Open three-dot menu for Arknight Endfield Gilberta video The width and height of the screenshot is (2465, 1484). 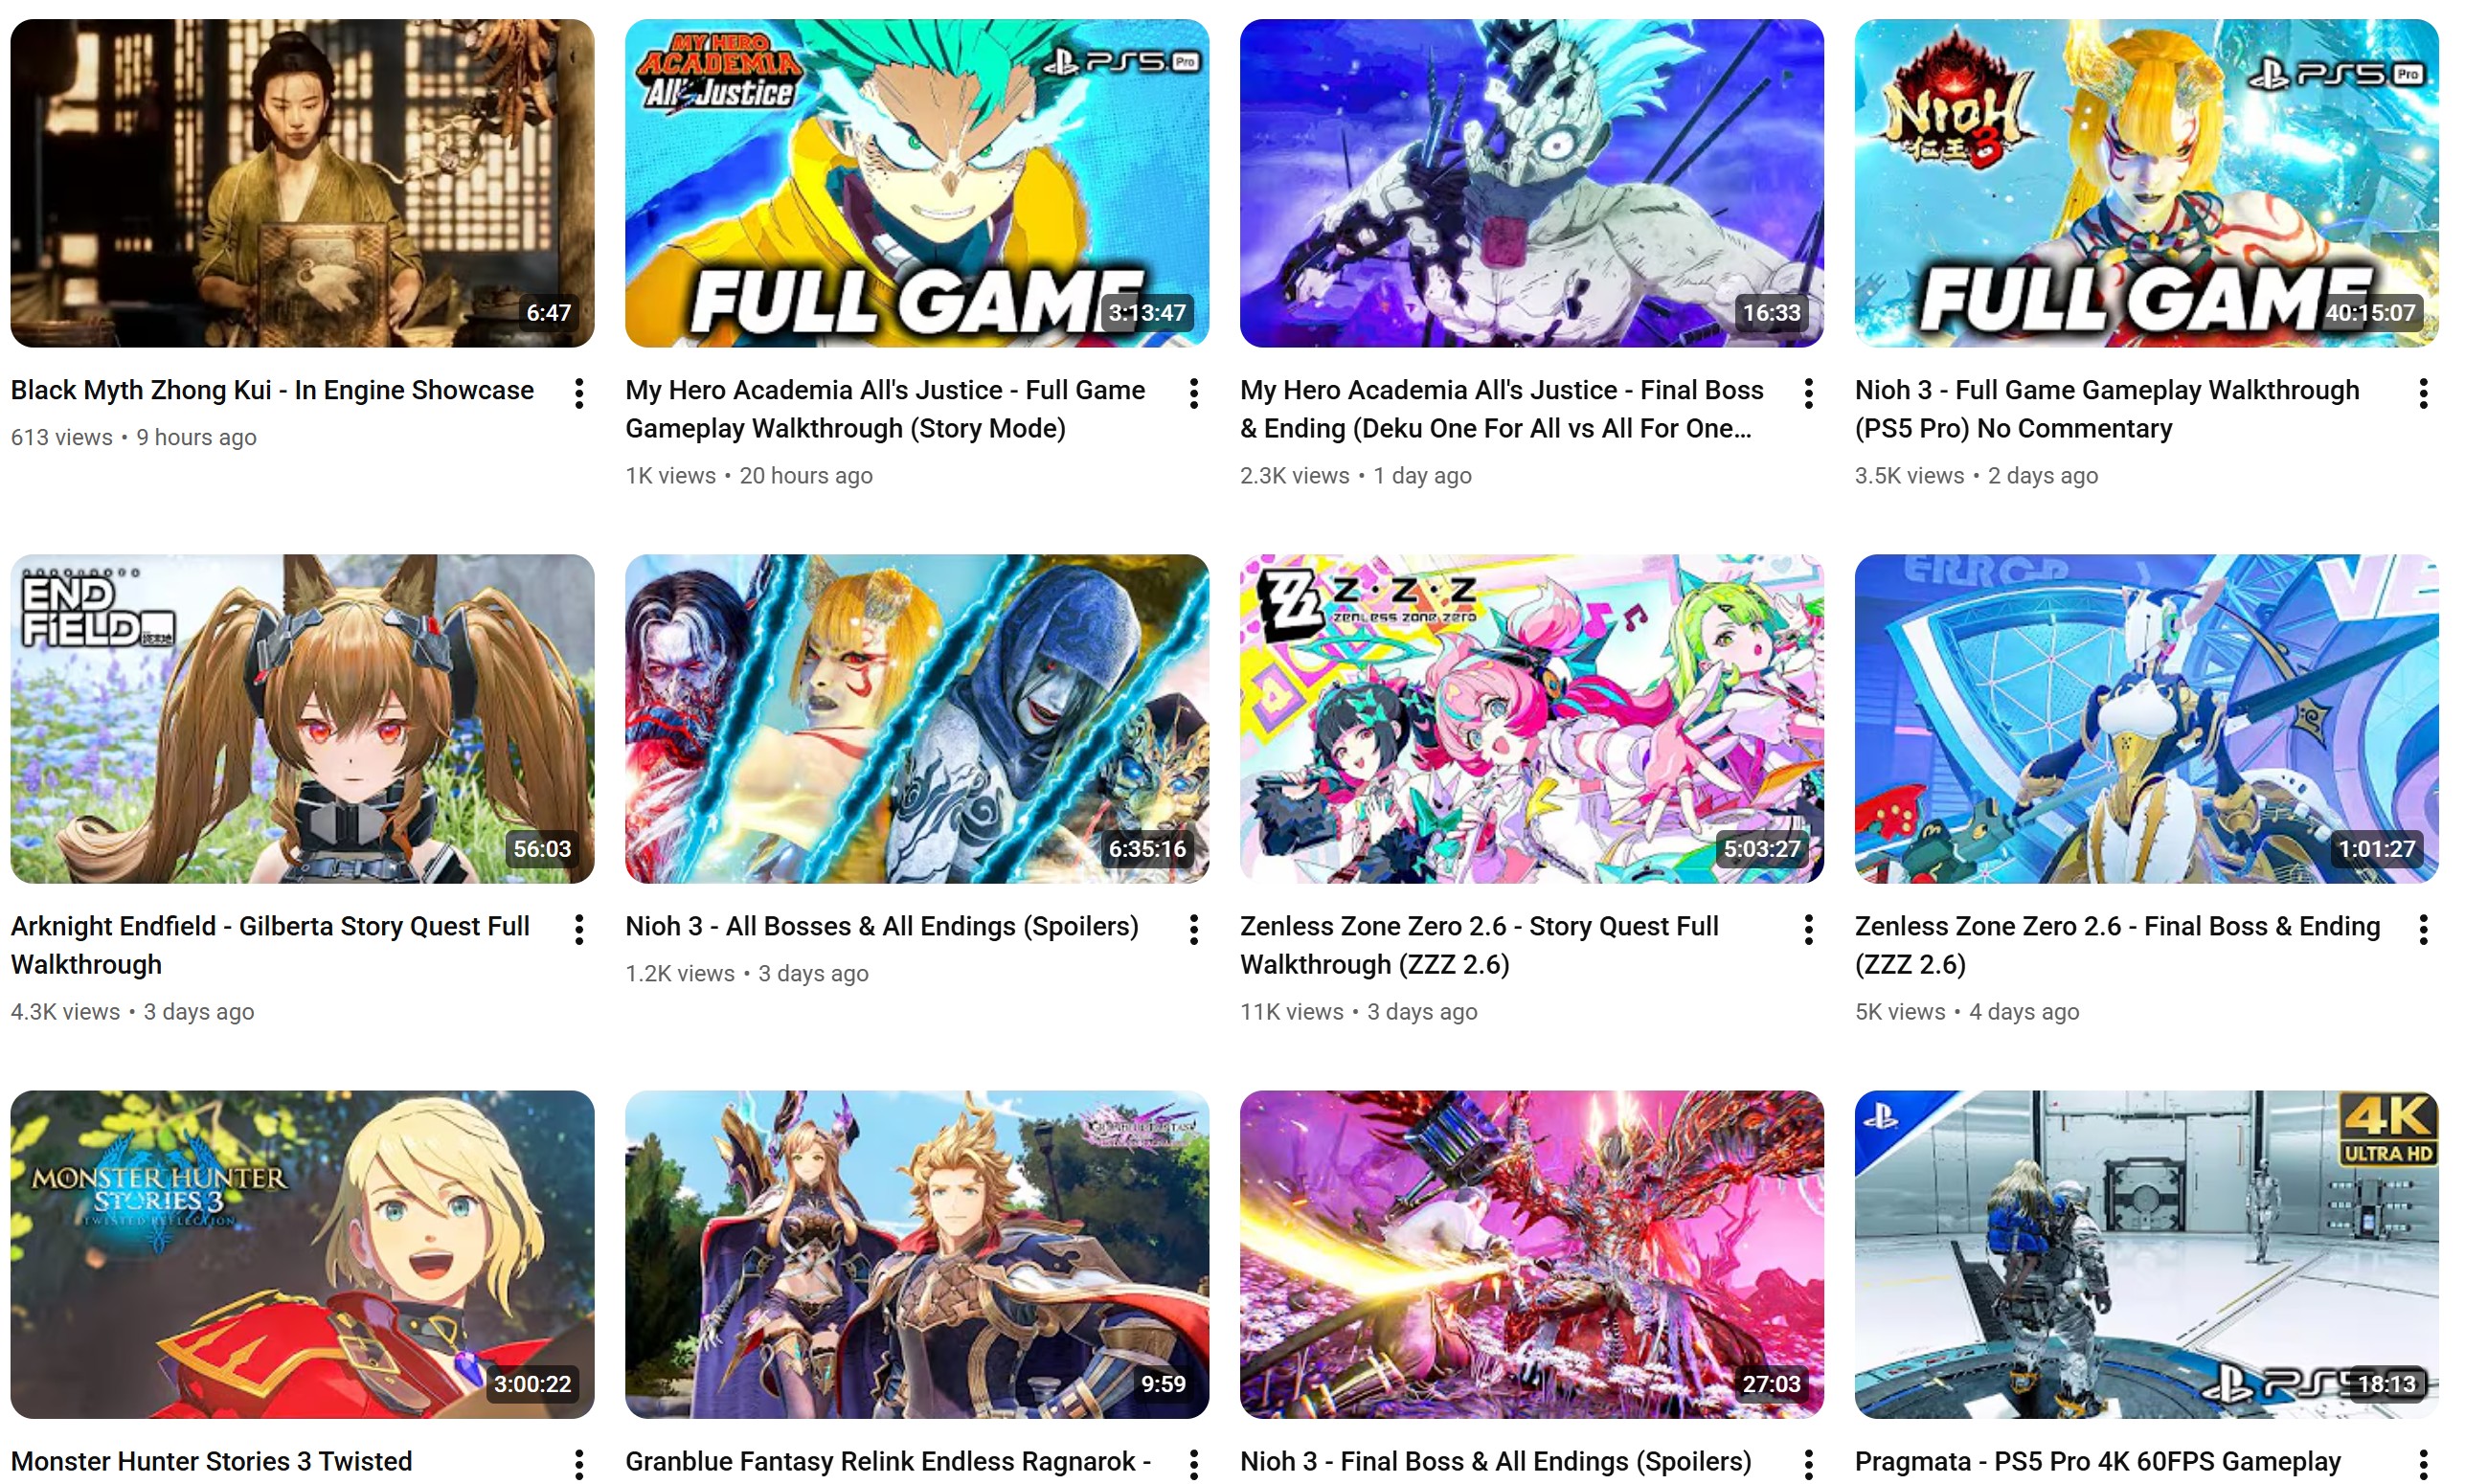579,930
